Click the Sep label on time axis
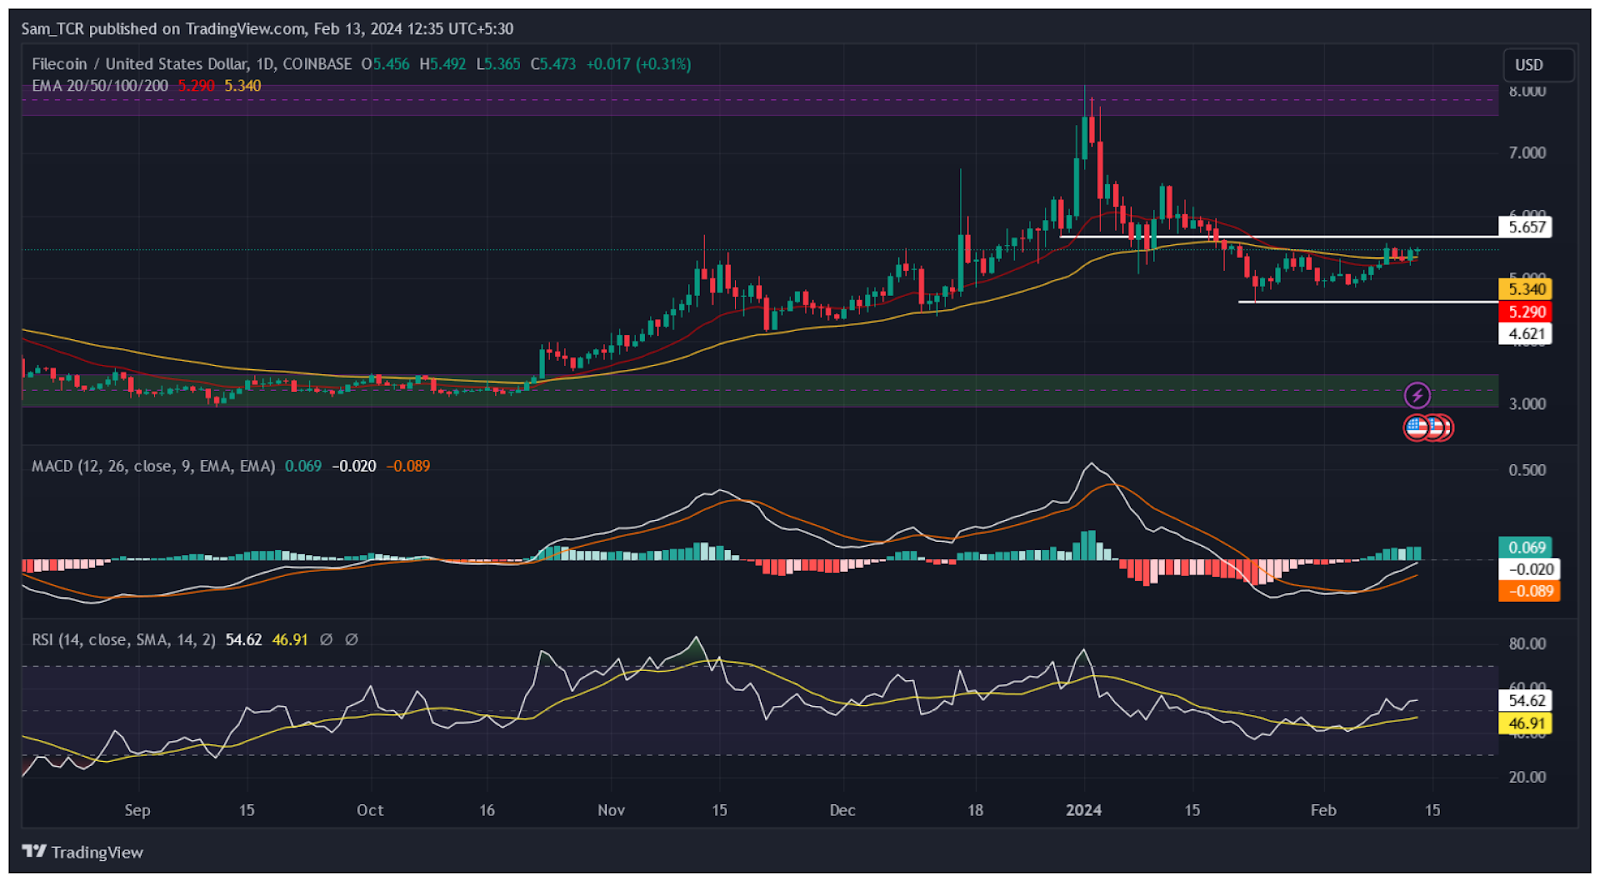 pos(137,810)
